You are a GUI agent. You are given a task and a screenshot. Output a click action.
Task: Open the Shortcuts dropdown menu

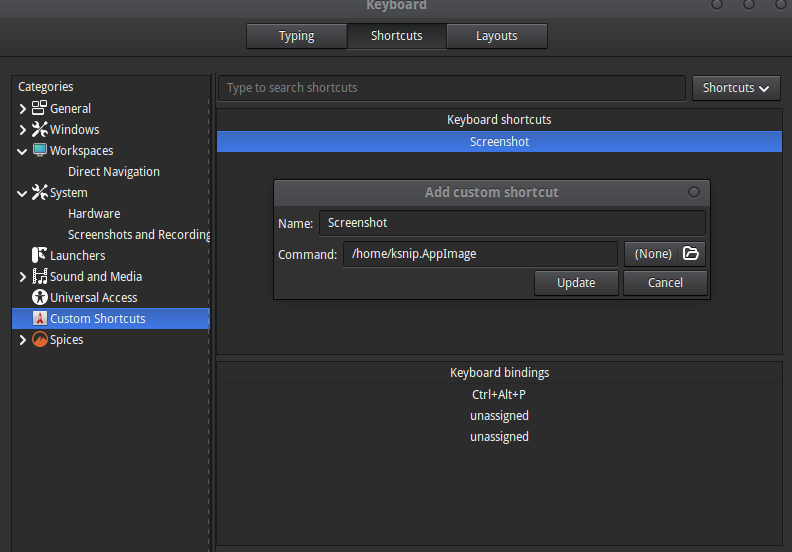(736, 88)
